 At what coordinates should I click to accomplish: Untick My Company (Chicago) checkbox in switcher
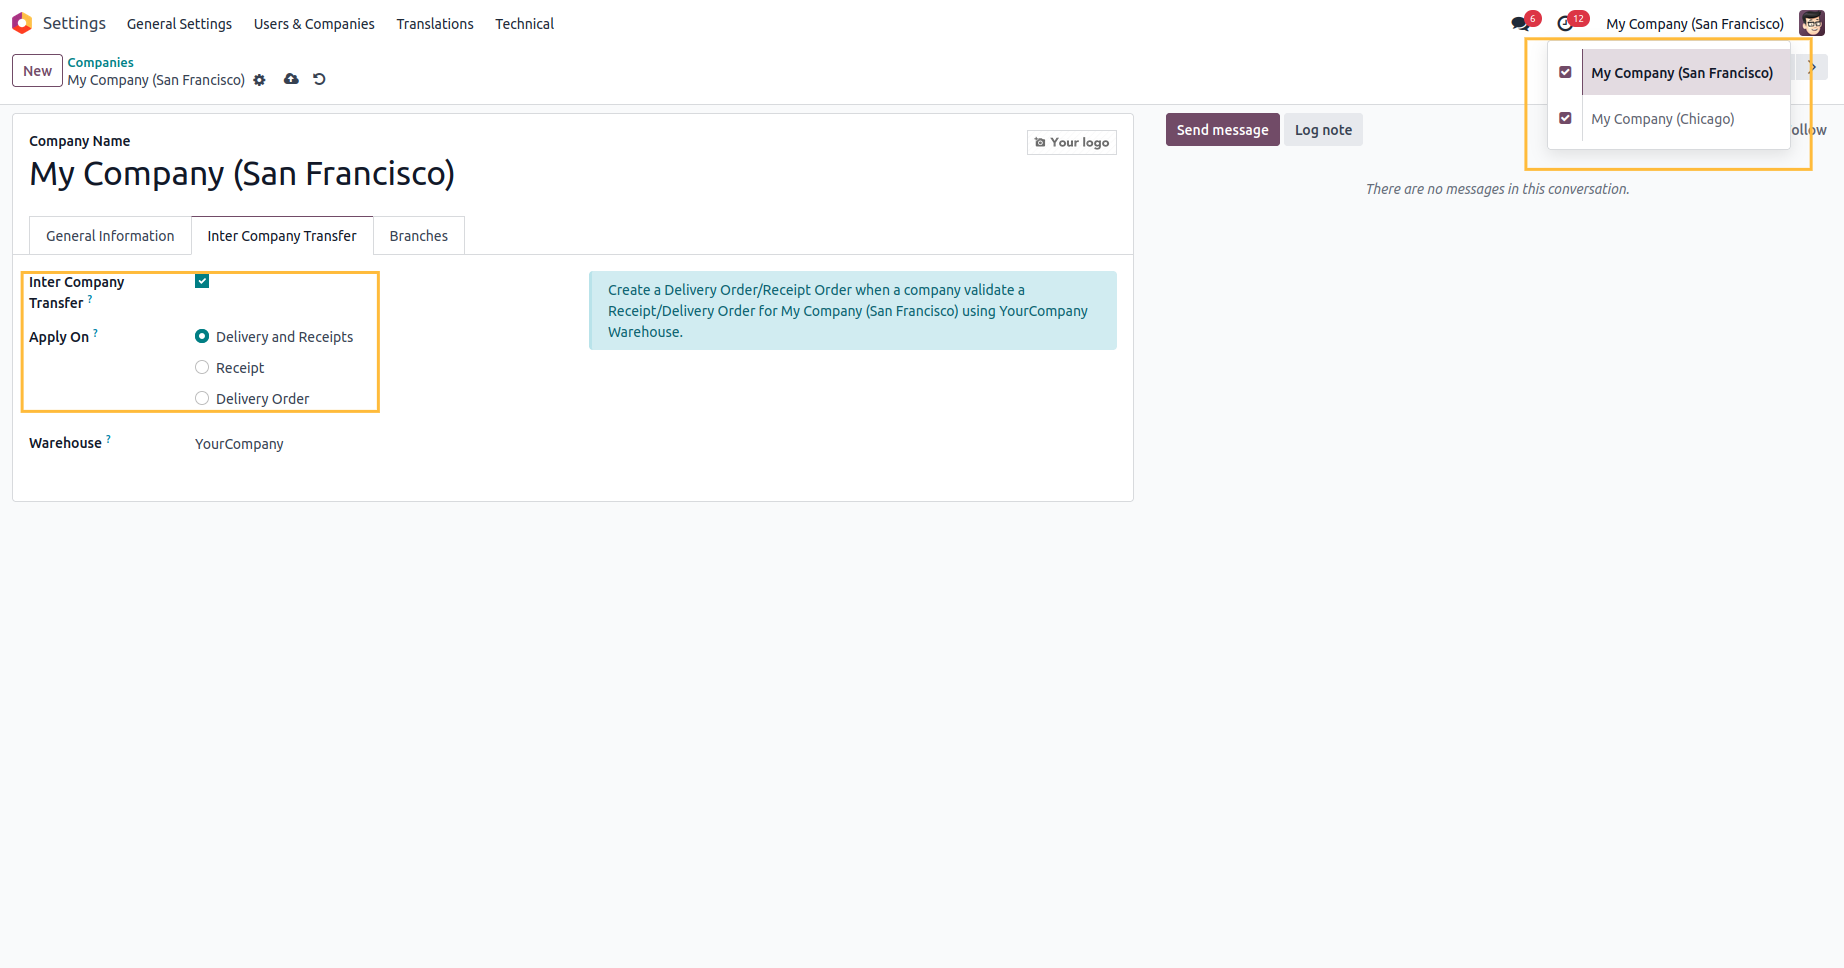[x=1565, y=118]
